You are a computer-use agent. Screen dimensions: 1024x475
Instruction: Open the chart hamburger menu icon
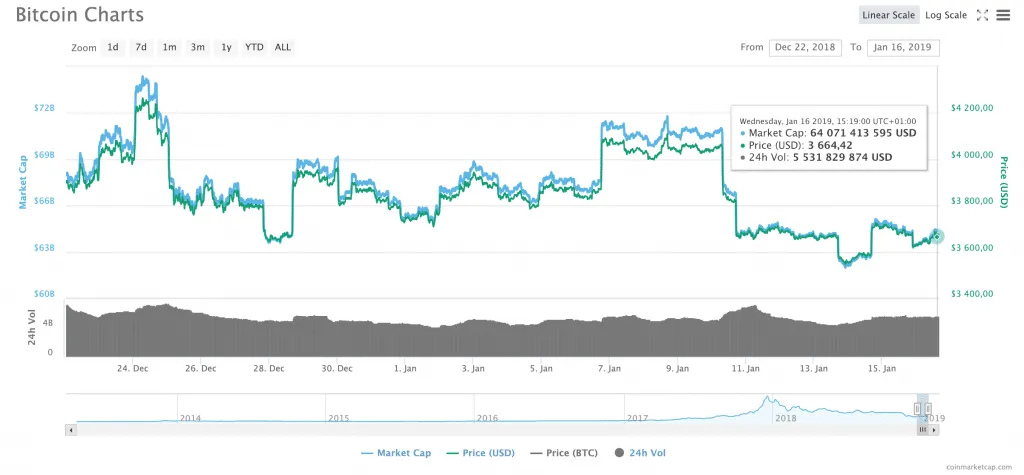tap(1003, 15)
